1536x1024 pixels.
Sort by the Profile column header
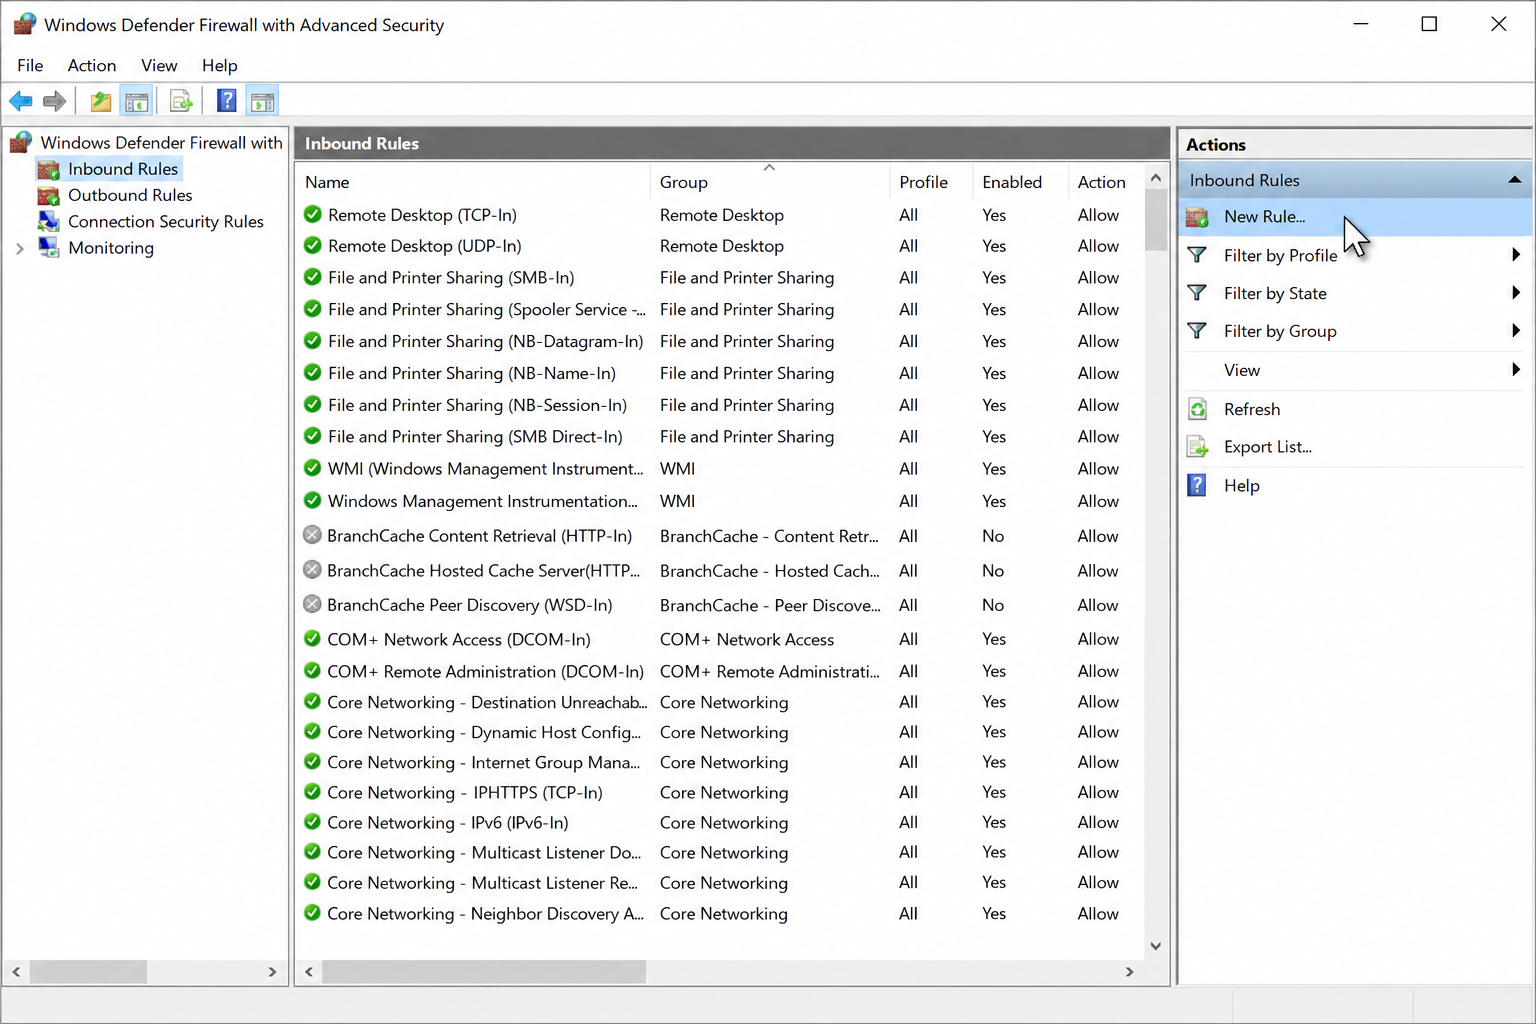931,182
